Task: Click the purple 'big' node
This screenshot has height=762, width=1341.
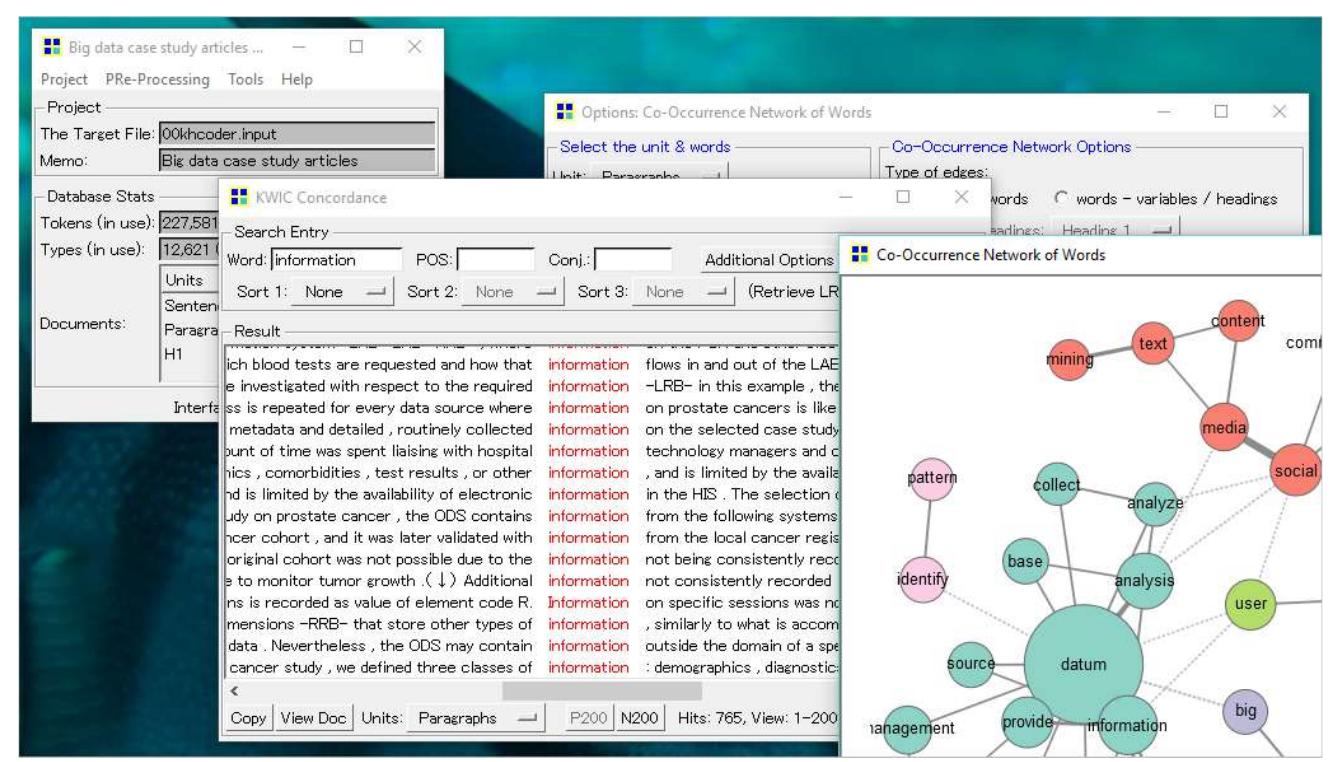Action: [x=1245, y=714]
